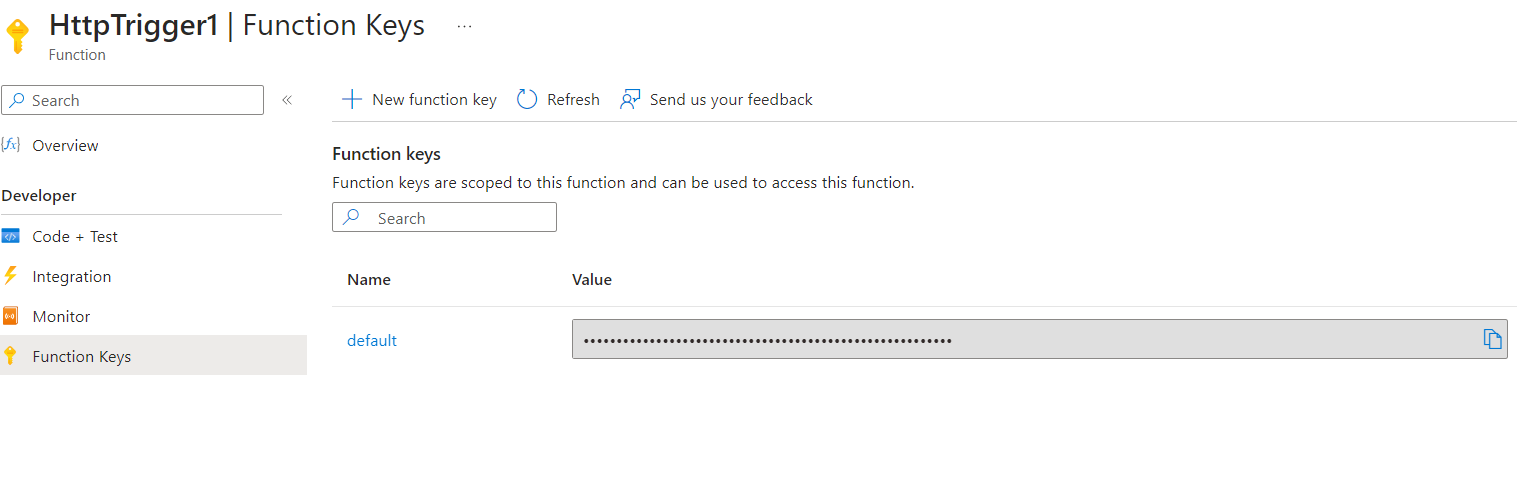The width and height of the screenshot is (1517, 486).
Task: Open Monitor in Developer menu
Action: (61, 317)
